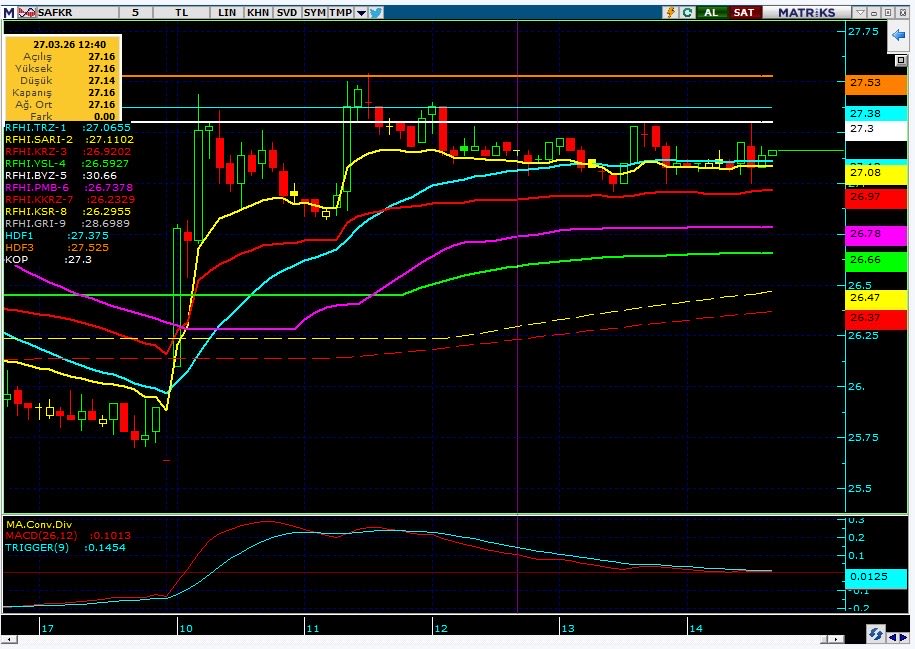Click the MATRIKS brand logo
The image size is (915, 649).
pyautogui.click(x=806, y=12)
